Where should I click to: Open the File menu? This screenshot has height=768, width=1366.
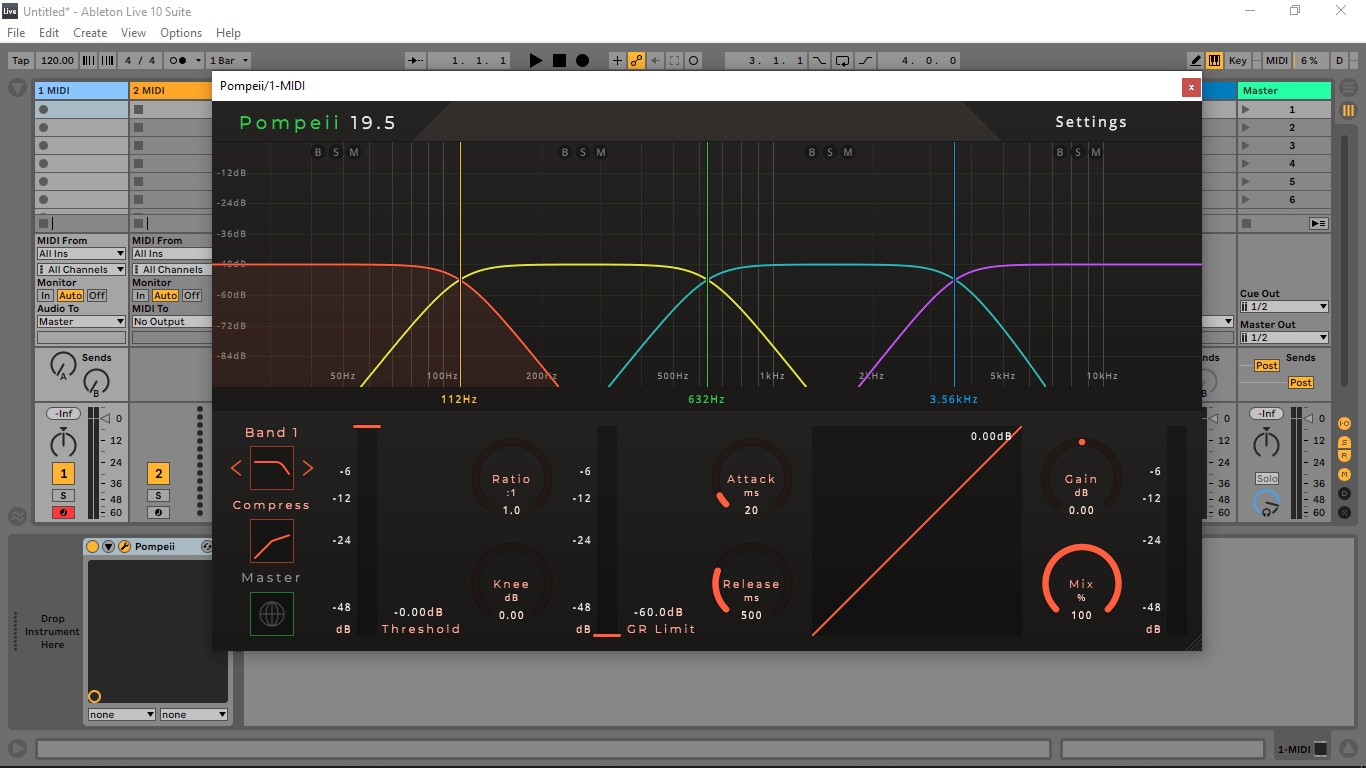point(16,33)
